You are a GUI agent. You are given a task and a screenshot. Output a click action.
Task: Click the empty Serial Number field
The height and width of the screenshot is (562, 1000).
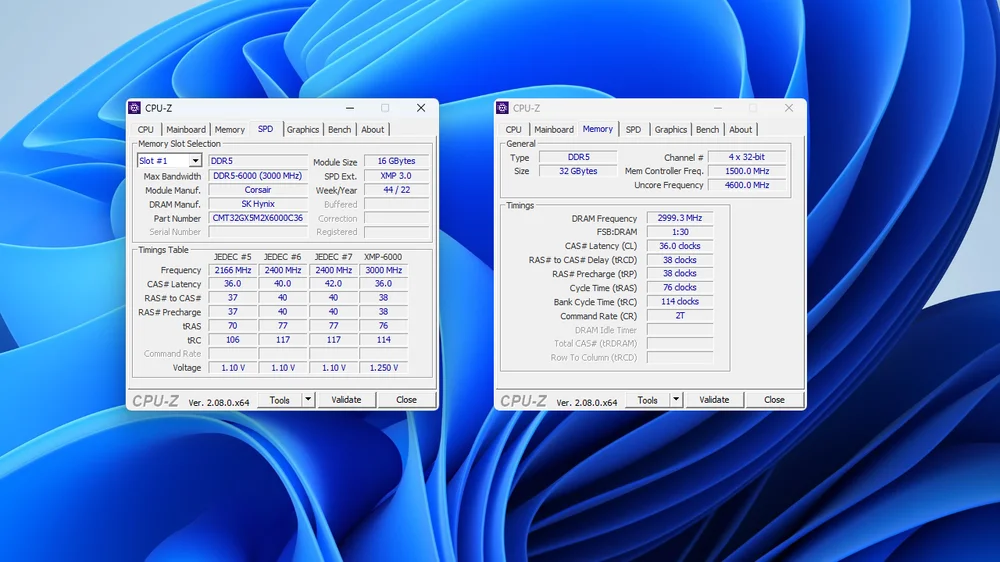pyautogui.click(x=258, y=232)
